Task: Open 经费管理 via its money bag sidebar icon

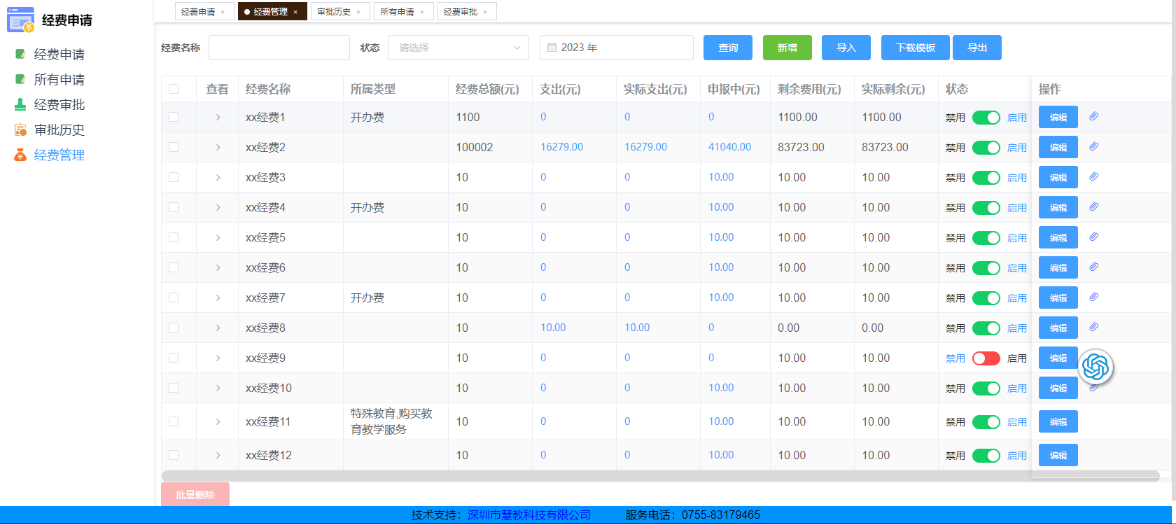Action: [20, 155]
